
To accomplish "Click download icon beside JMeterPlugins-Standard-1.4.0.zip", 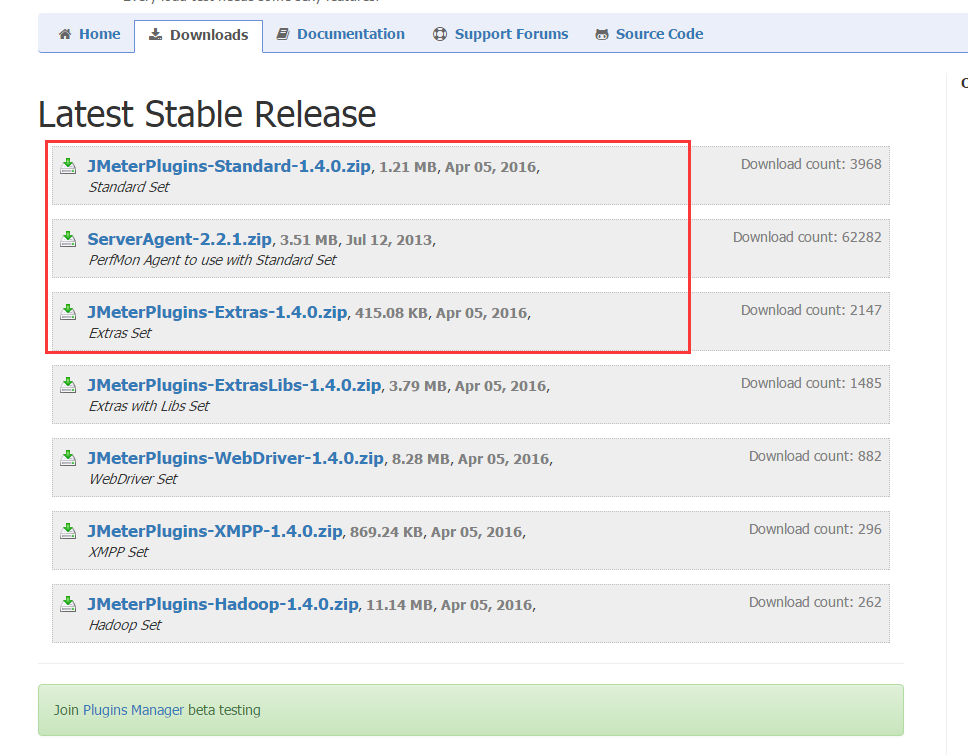I will 68,166.
